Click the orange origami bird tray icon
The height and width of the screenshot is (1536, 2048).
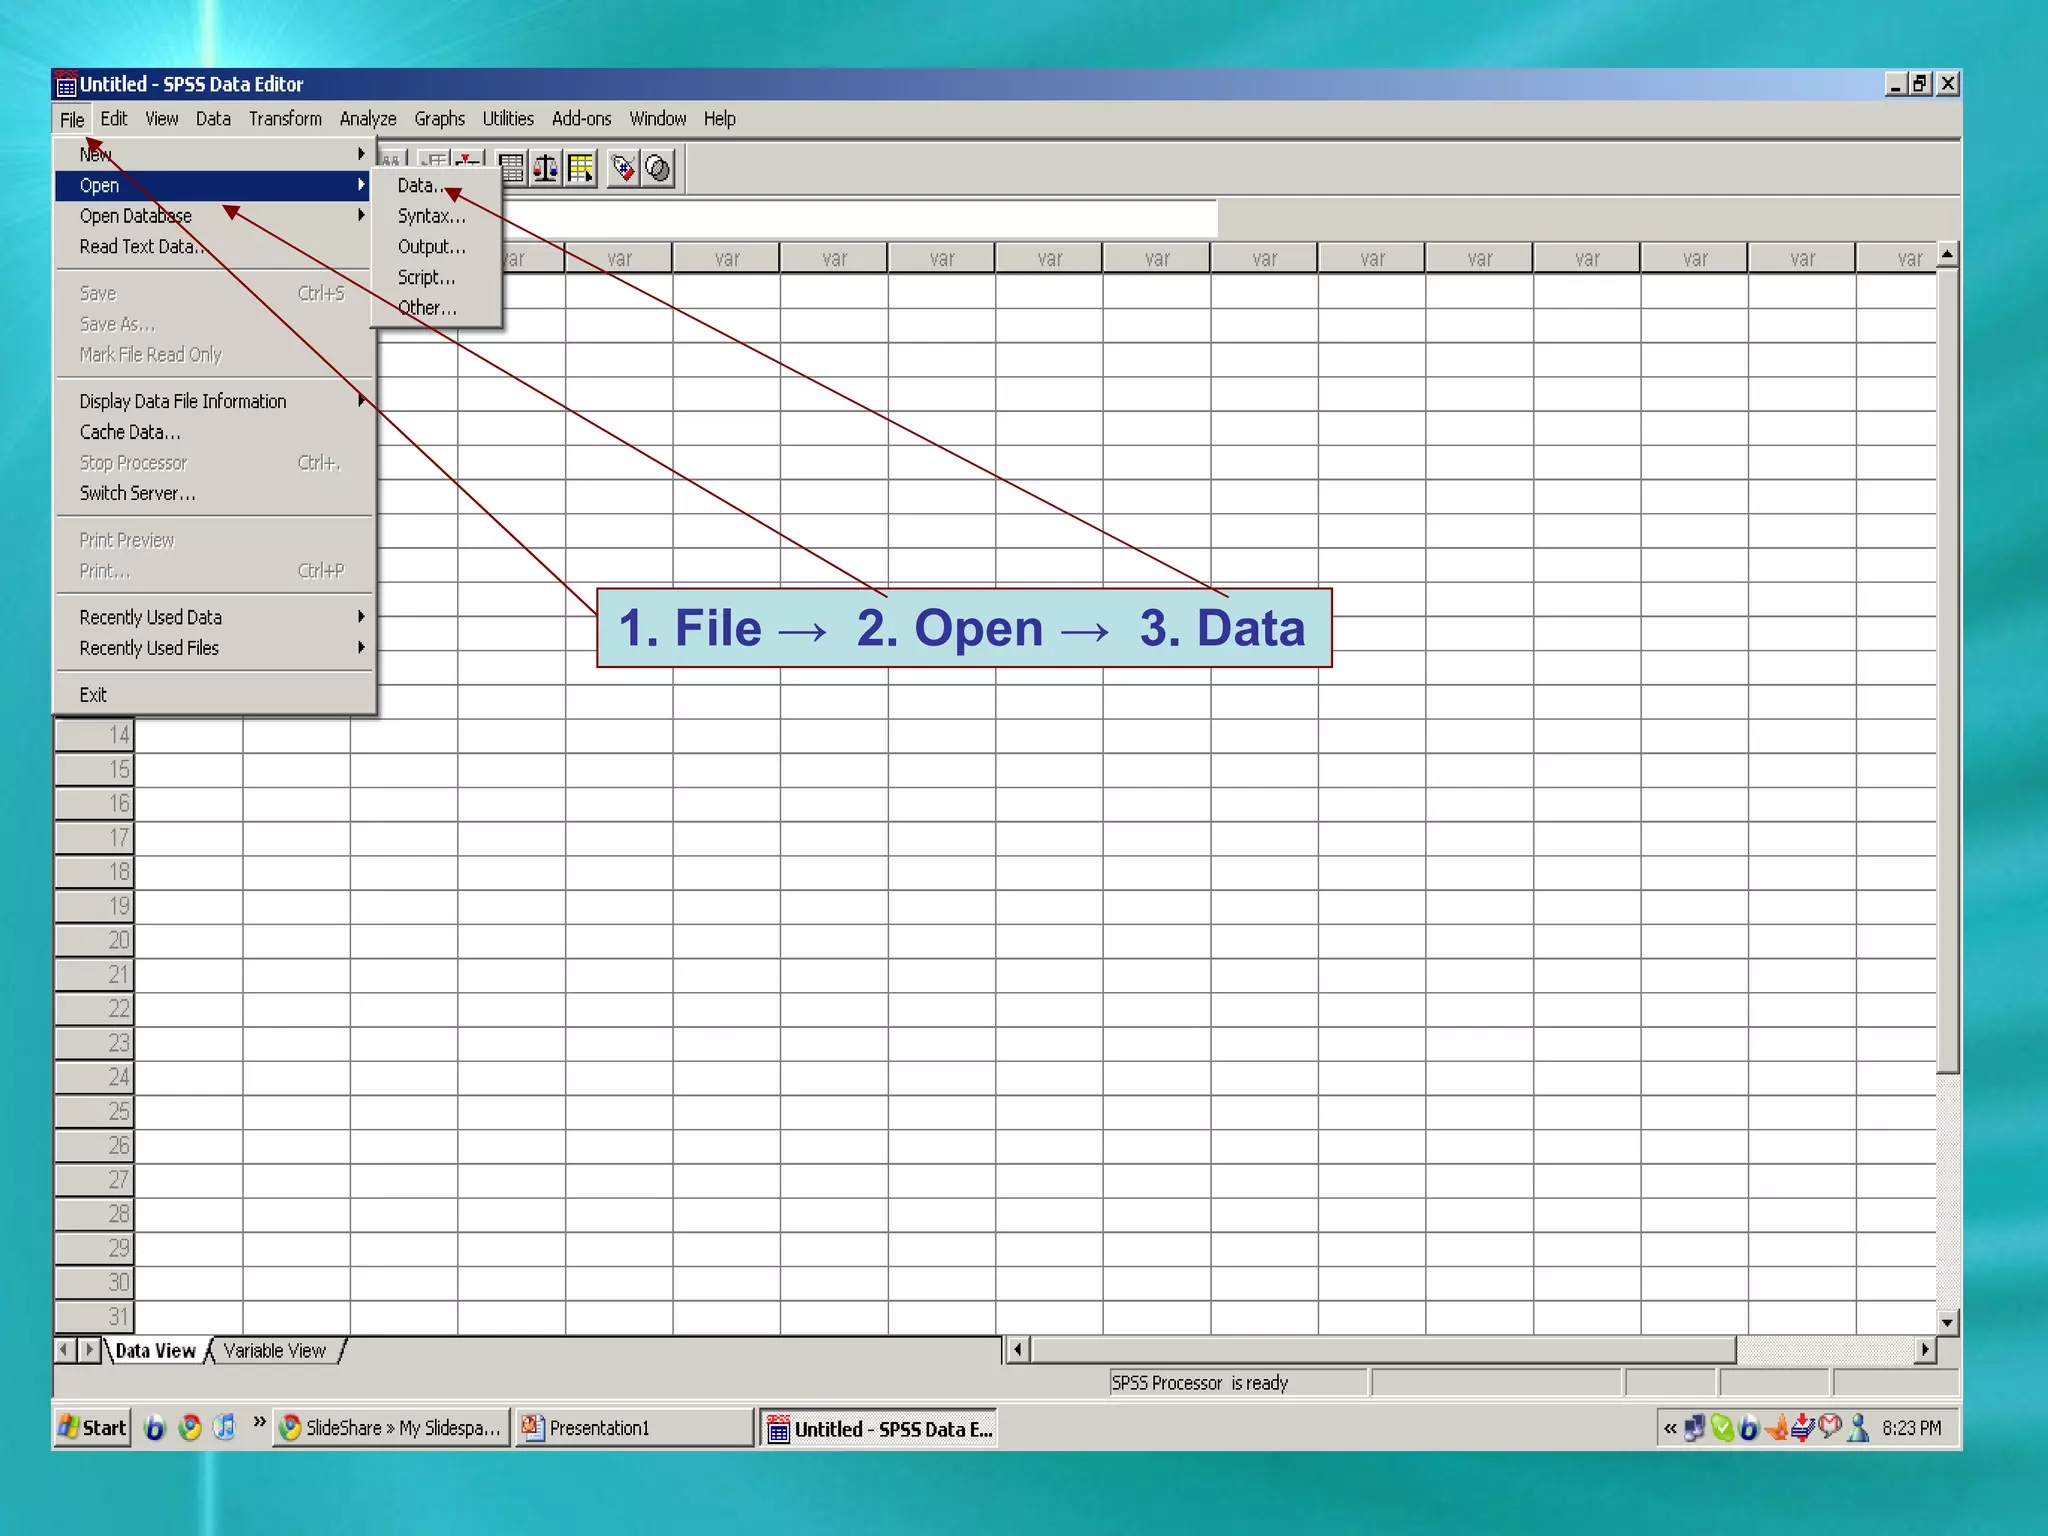[1776, 1427]
